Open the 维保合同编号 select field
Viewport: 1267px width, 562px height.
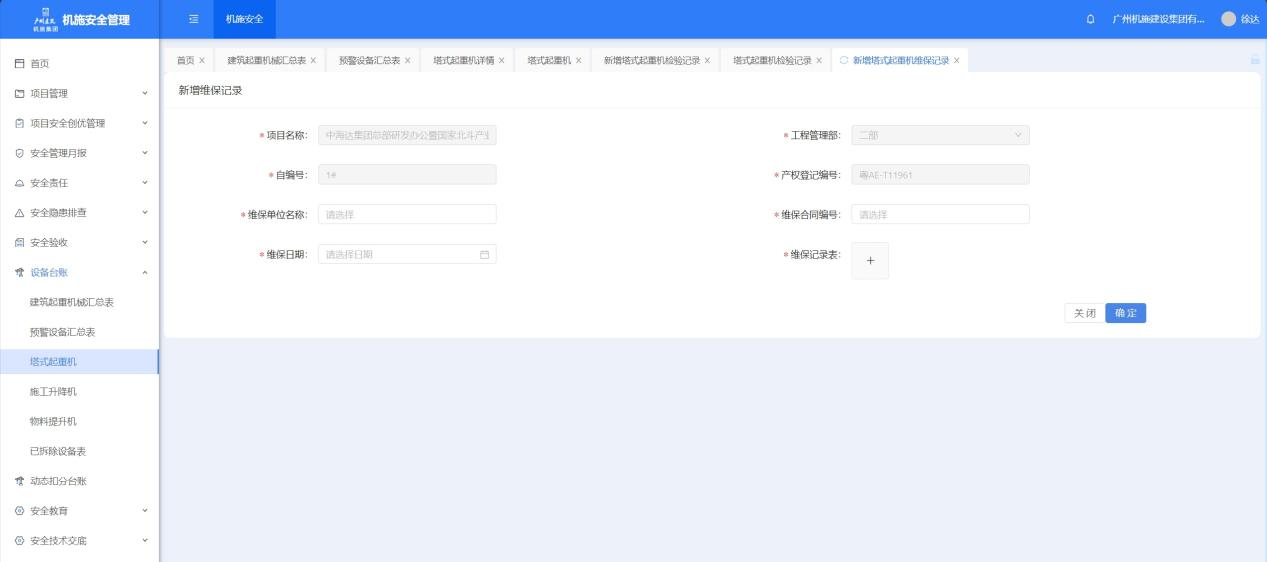click(x=939, y=214)
